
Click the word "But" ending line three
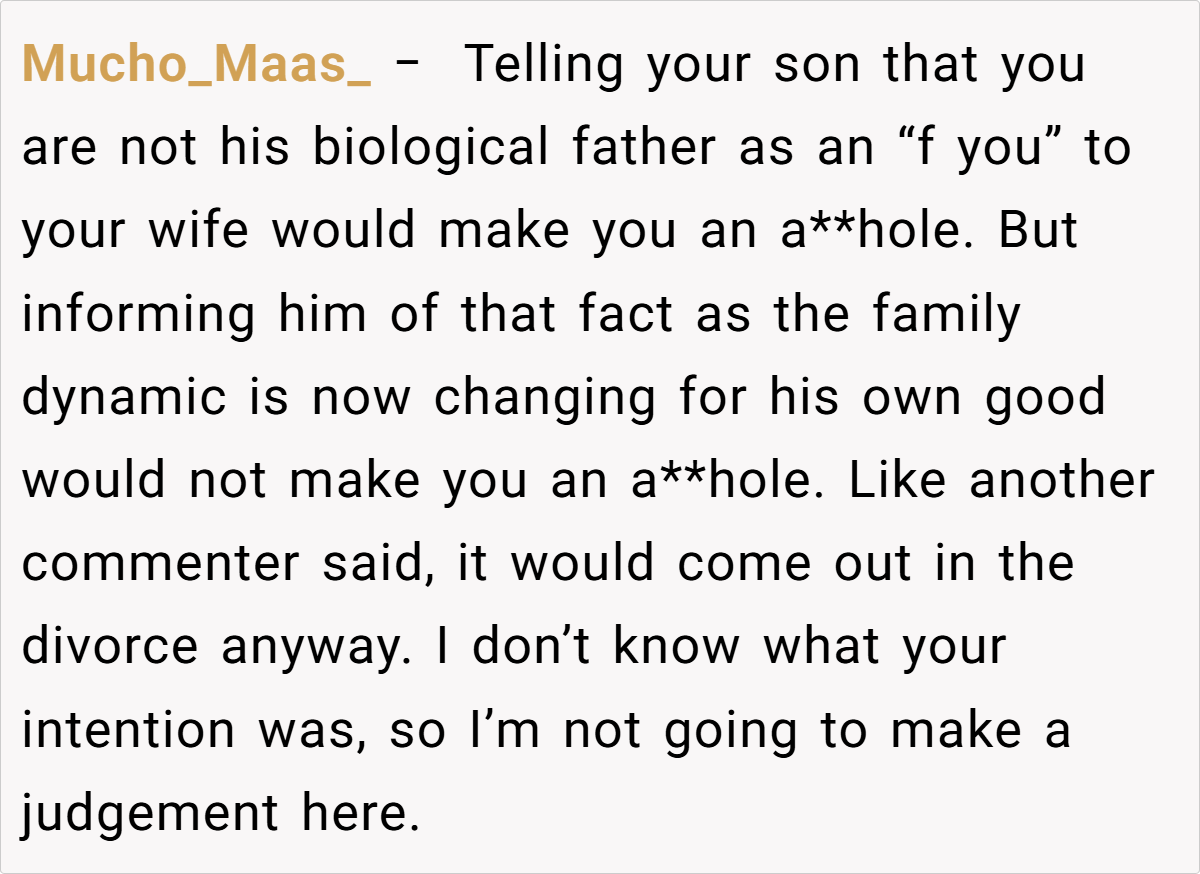pos(1039,231)
